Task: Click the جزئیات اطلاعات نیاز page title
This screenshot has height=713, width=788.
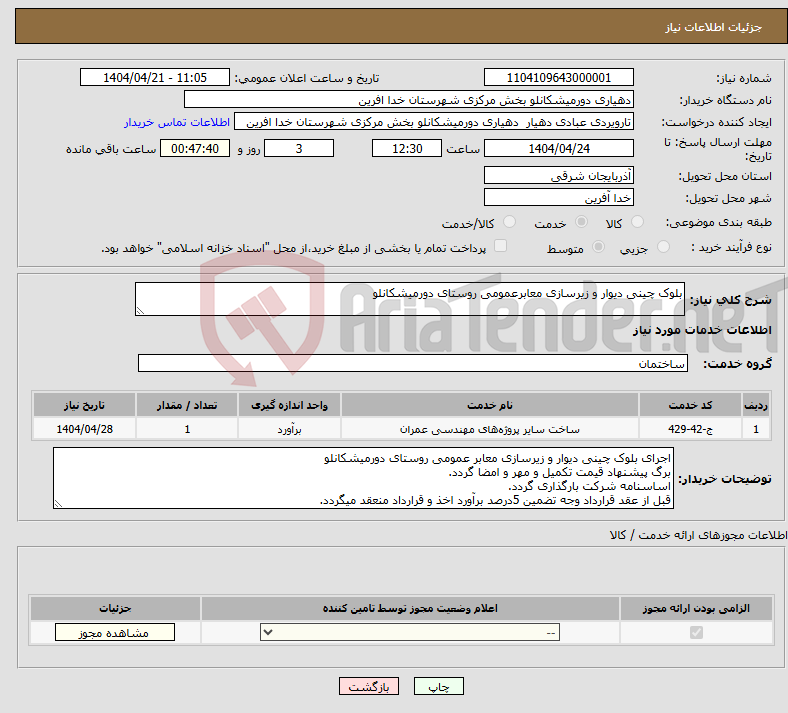Action: [714, 27]
